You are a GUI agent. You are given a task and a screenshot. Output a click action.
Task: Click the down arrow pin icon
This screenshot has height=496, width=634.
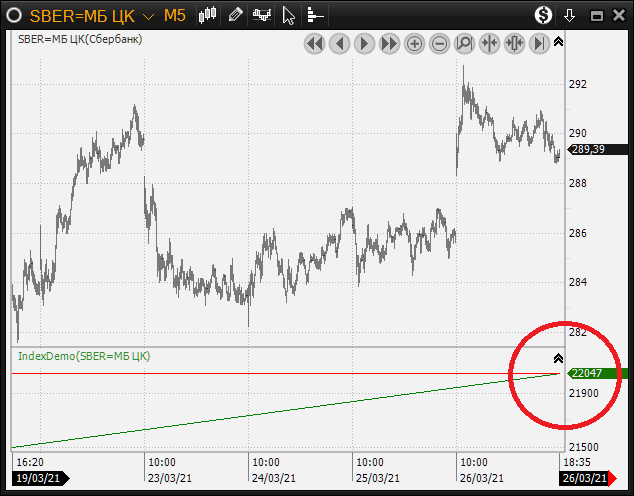coord(570,15)
